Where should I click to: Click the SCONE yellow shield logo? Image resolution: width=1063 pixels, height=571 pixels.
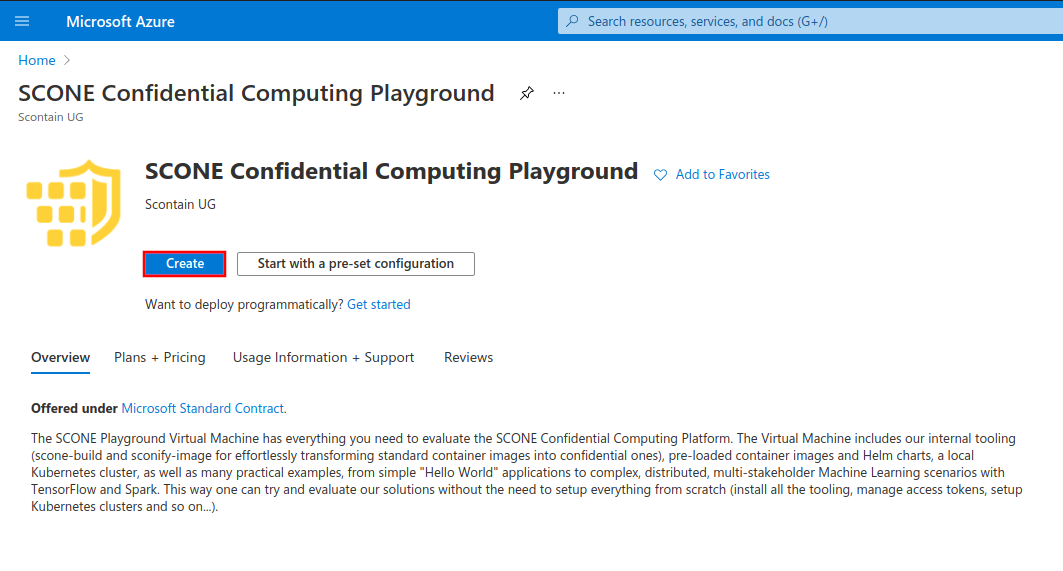coord(73,203)
